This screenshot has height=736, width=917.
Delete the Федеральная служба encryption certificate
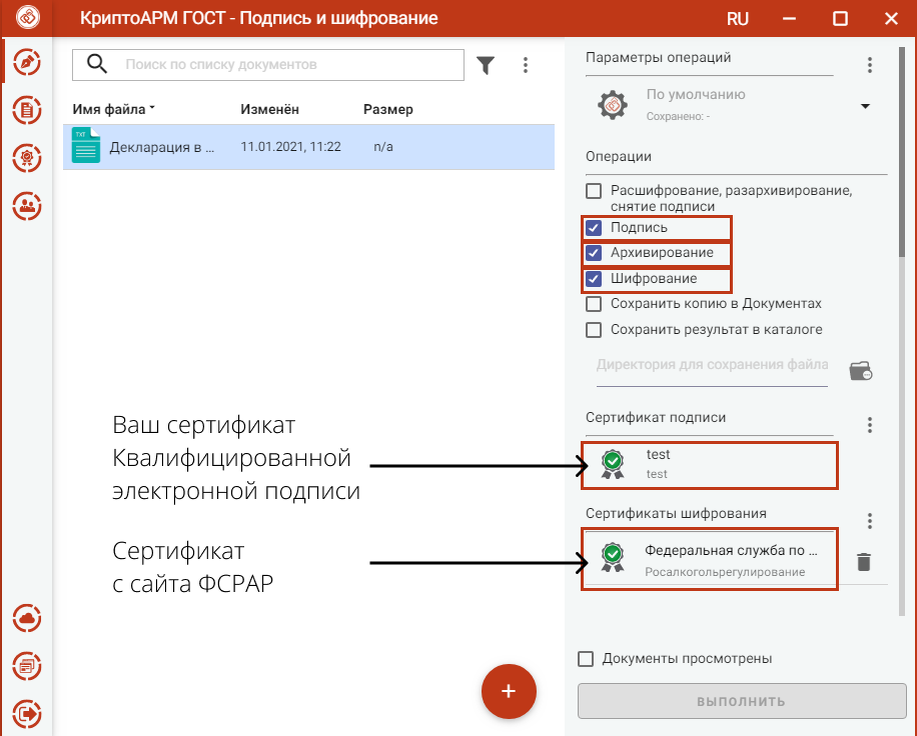864,562
